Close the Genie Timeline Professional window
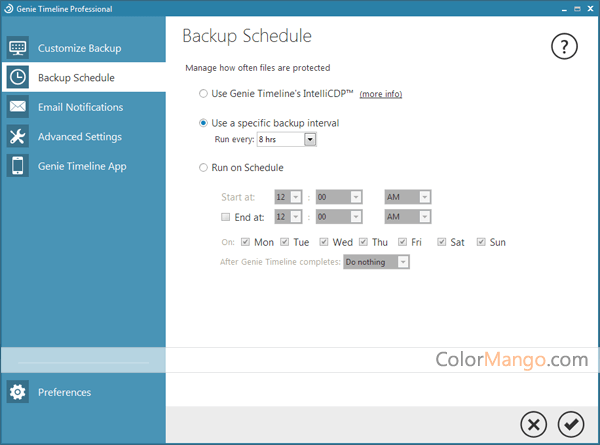 point(590,8)
